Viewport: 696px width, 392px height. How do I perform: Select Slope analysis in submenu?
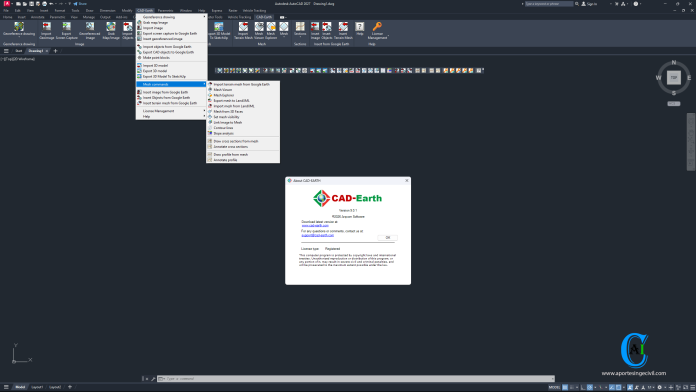(243, 133)
